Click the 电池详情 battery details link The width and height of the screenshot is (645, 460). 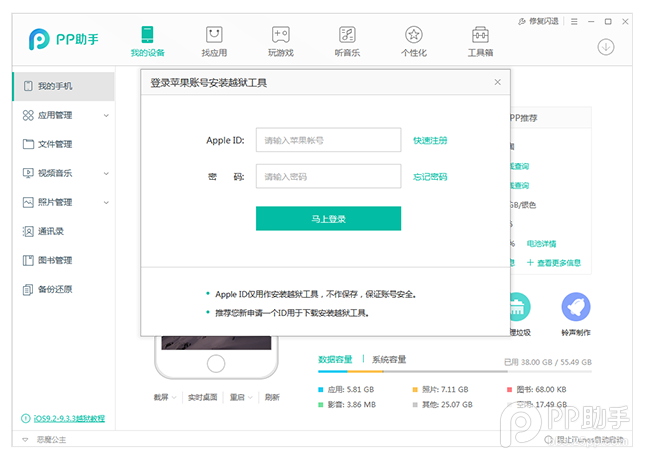click(x=541, y=244)
